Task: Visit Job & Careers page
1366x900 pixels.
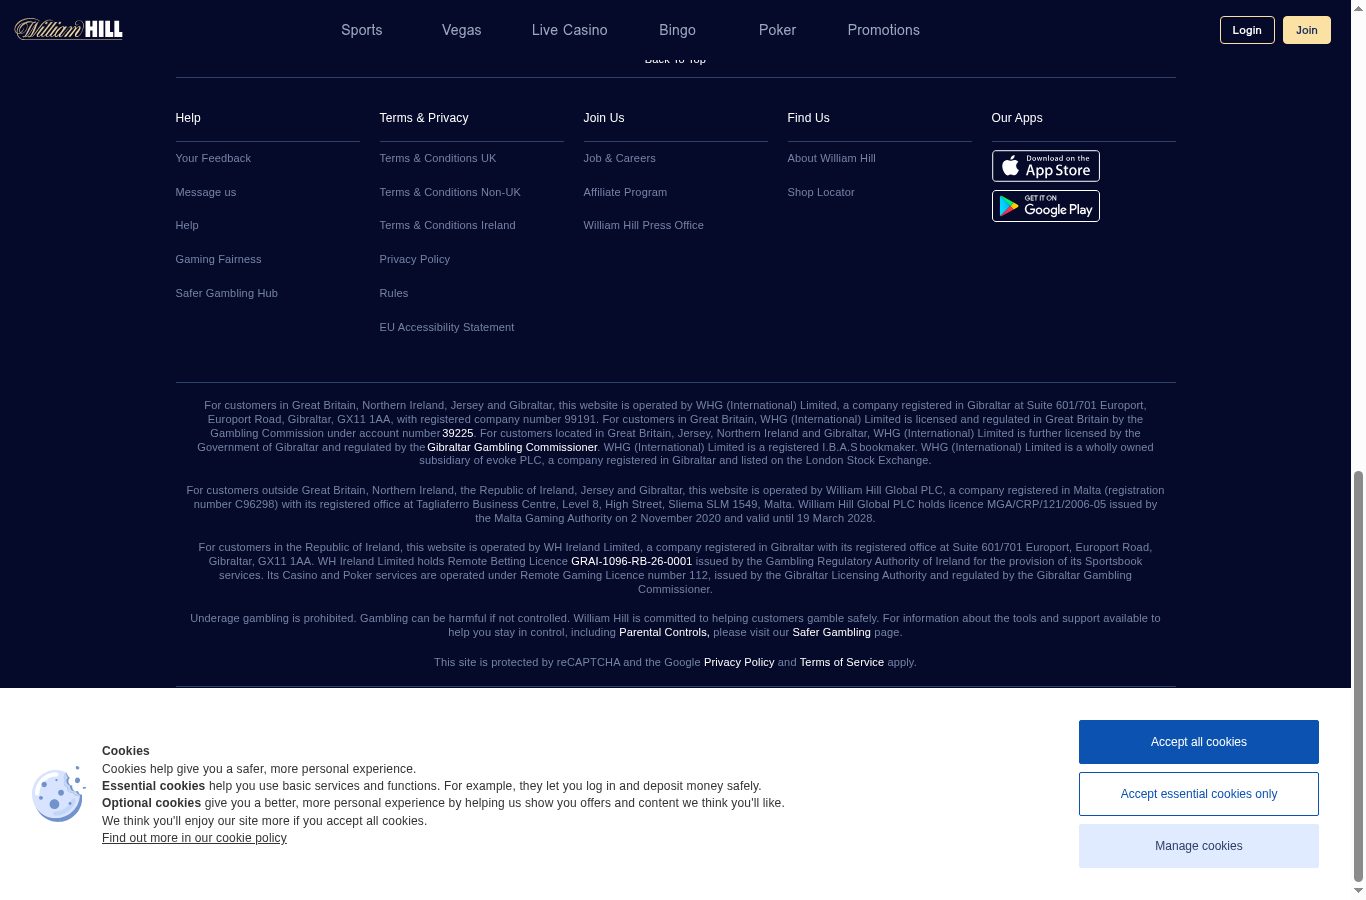Action: point(619,158)
